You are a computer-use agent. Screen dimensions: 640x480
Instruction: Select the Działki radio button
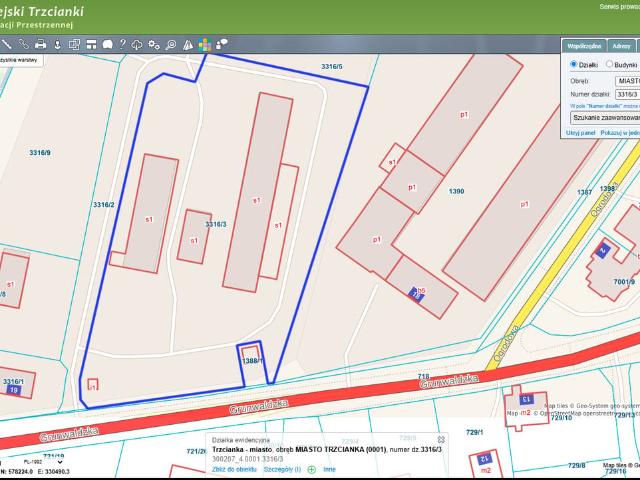pos(574,64)
